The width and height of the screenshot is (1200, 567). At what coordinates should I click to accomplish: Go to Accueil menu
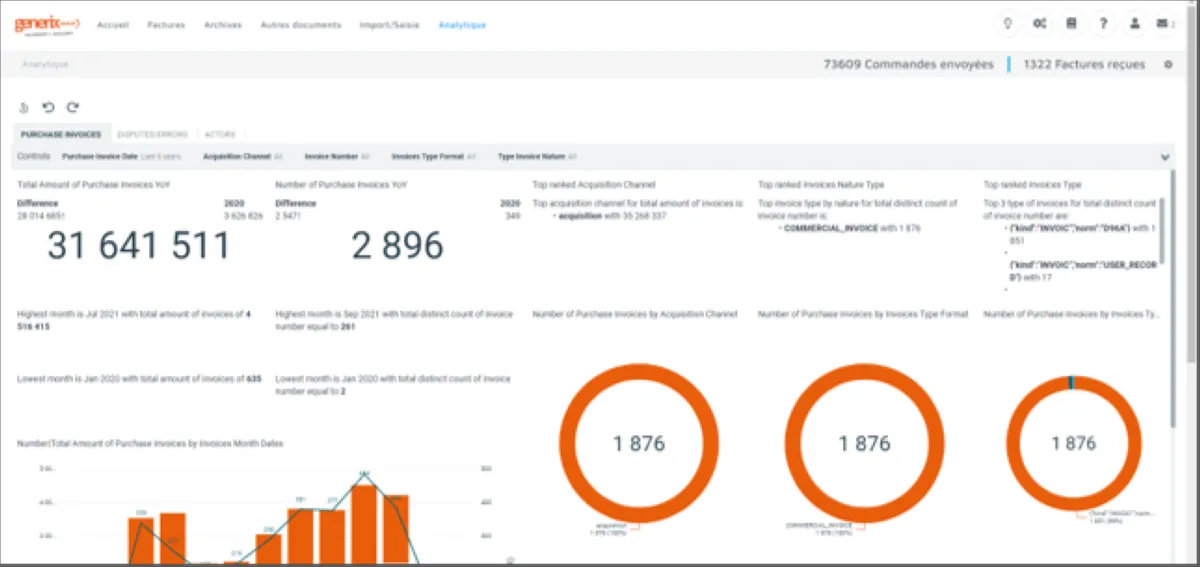click(x=112, y=25)
